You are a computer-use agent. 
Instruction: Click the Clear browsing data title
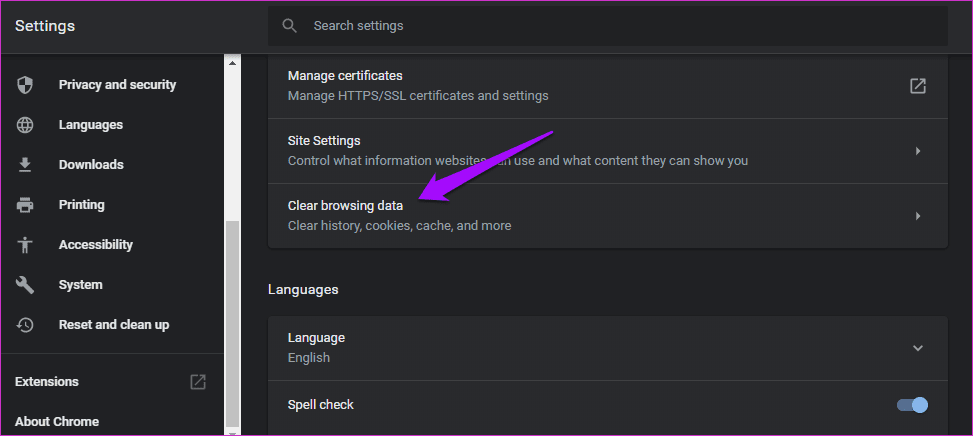(345, 205)
